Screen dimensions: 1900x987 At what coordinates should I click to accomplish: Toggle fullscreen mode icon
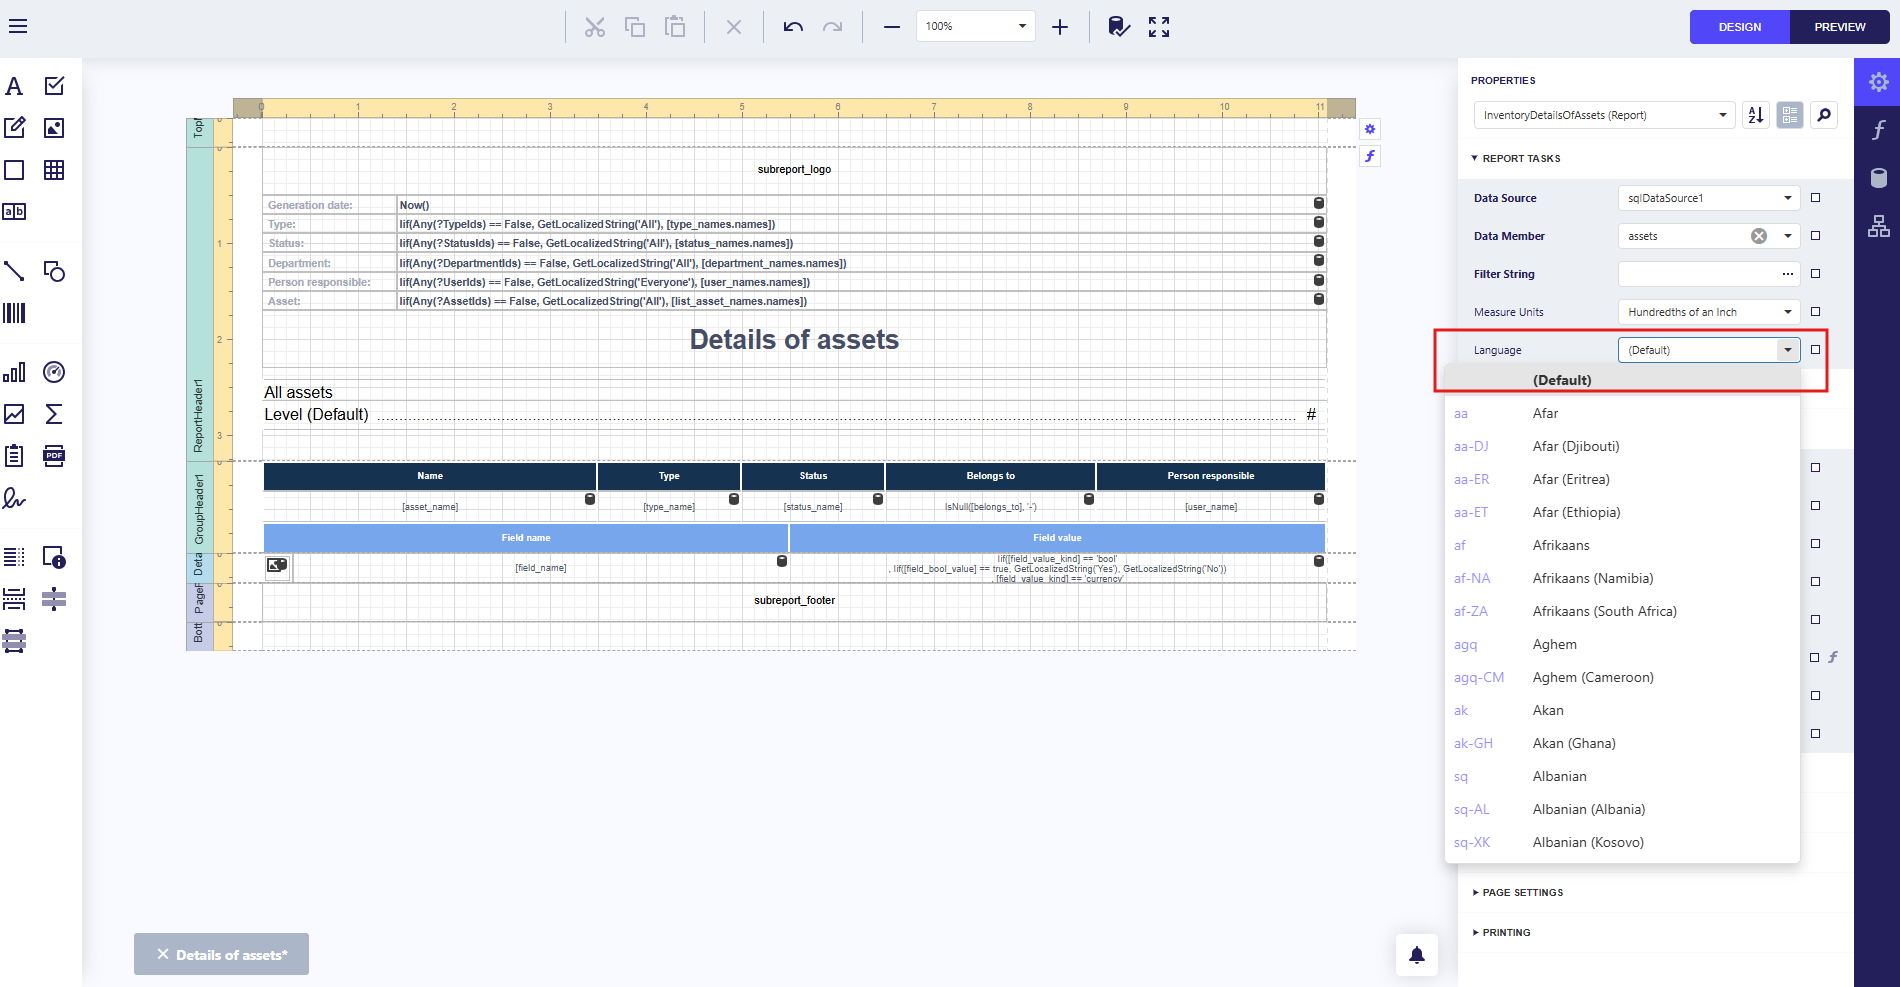1159,27
